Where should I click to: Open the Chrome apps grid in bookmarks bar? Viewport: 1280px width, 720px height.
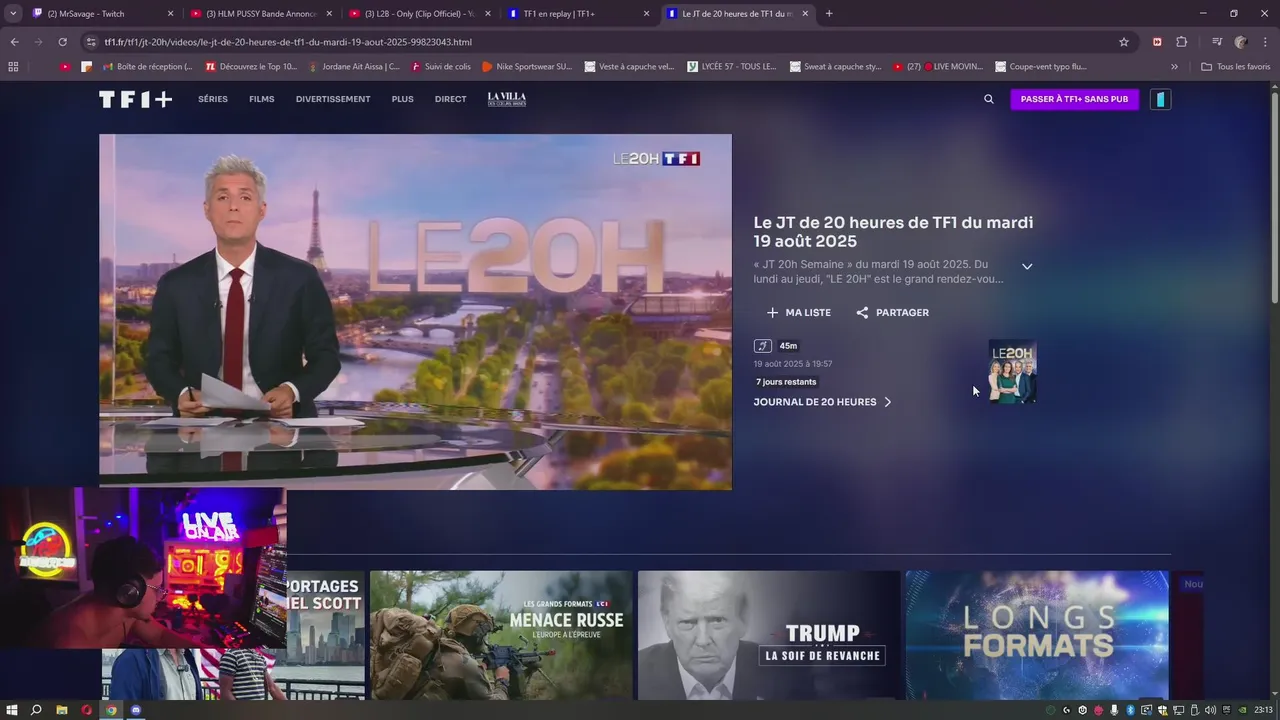[13, 67]
